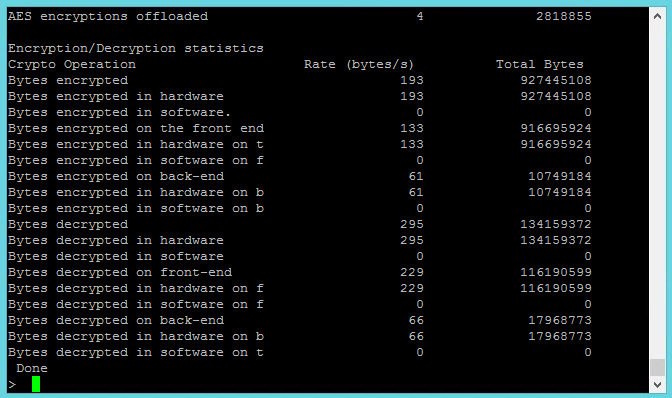Click 'Bytes encrypted on the front end' label
The width and height of the screenshot is (672, 398).
pyautogui.click(x=136, y=129)
